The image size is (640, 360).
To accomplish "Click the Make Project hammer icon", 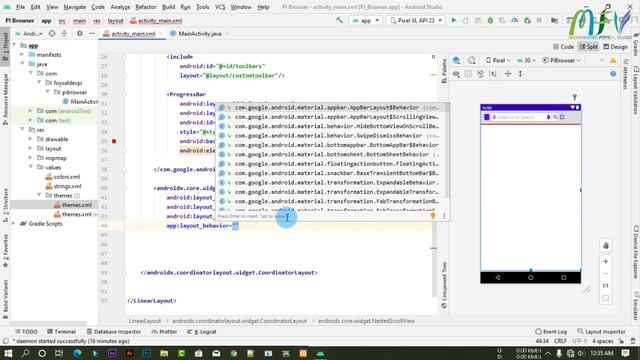I will pos(339,20).
